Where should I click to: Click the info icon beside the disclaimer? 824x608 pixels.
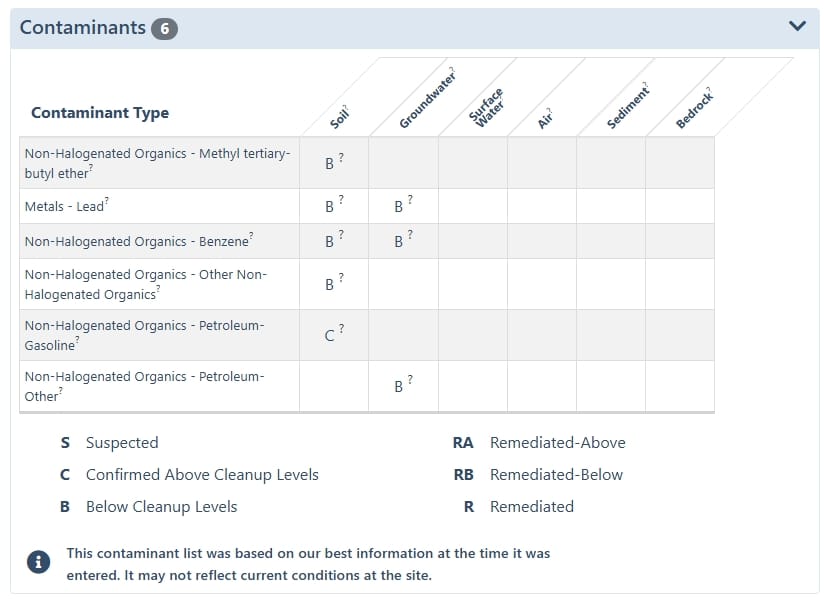(39, 563)
